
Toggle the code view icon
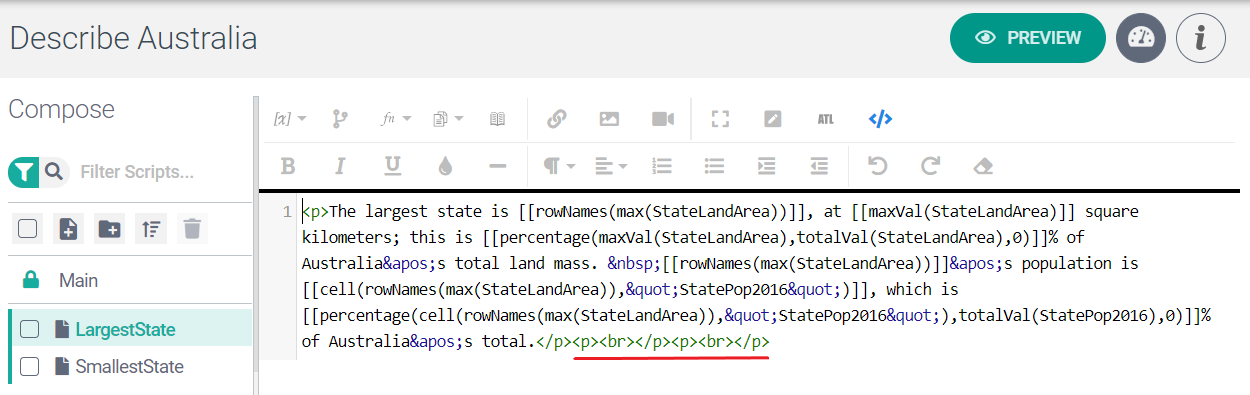tap(880, 119)
